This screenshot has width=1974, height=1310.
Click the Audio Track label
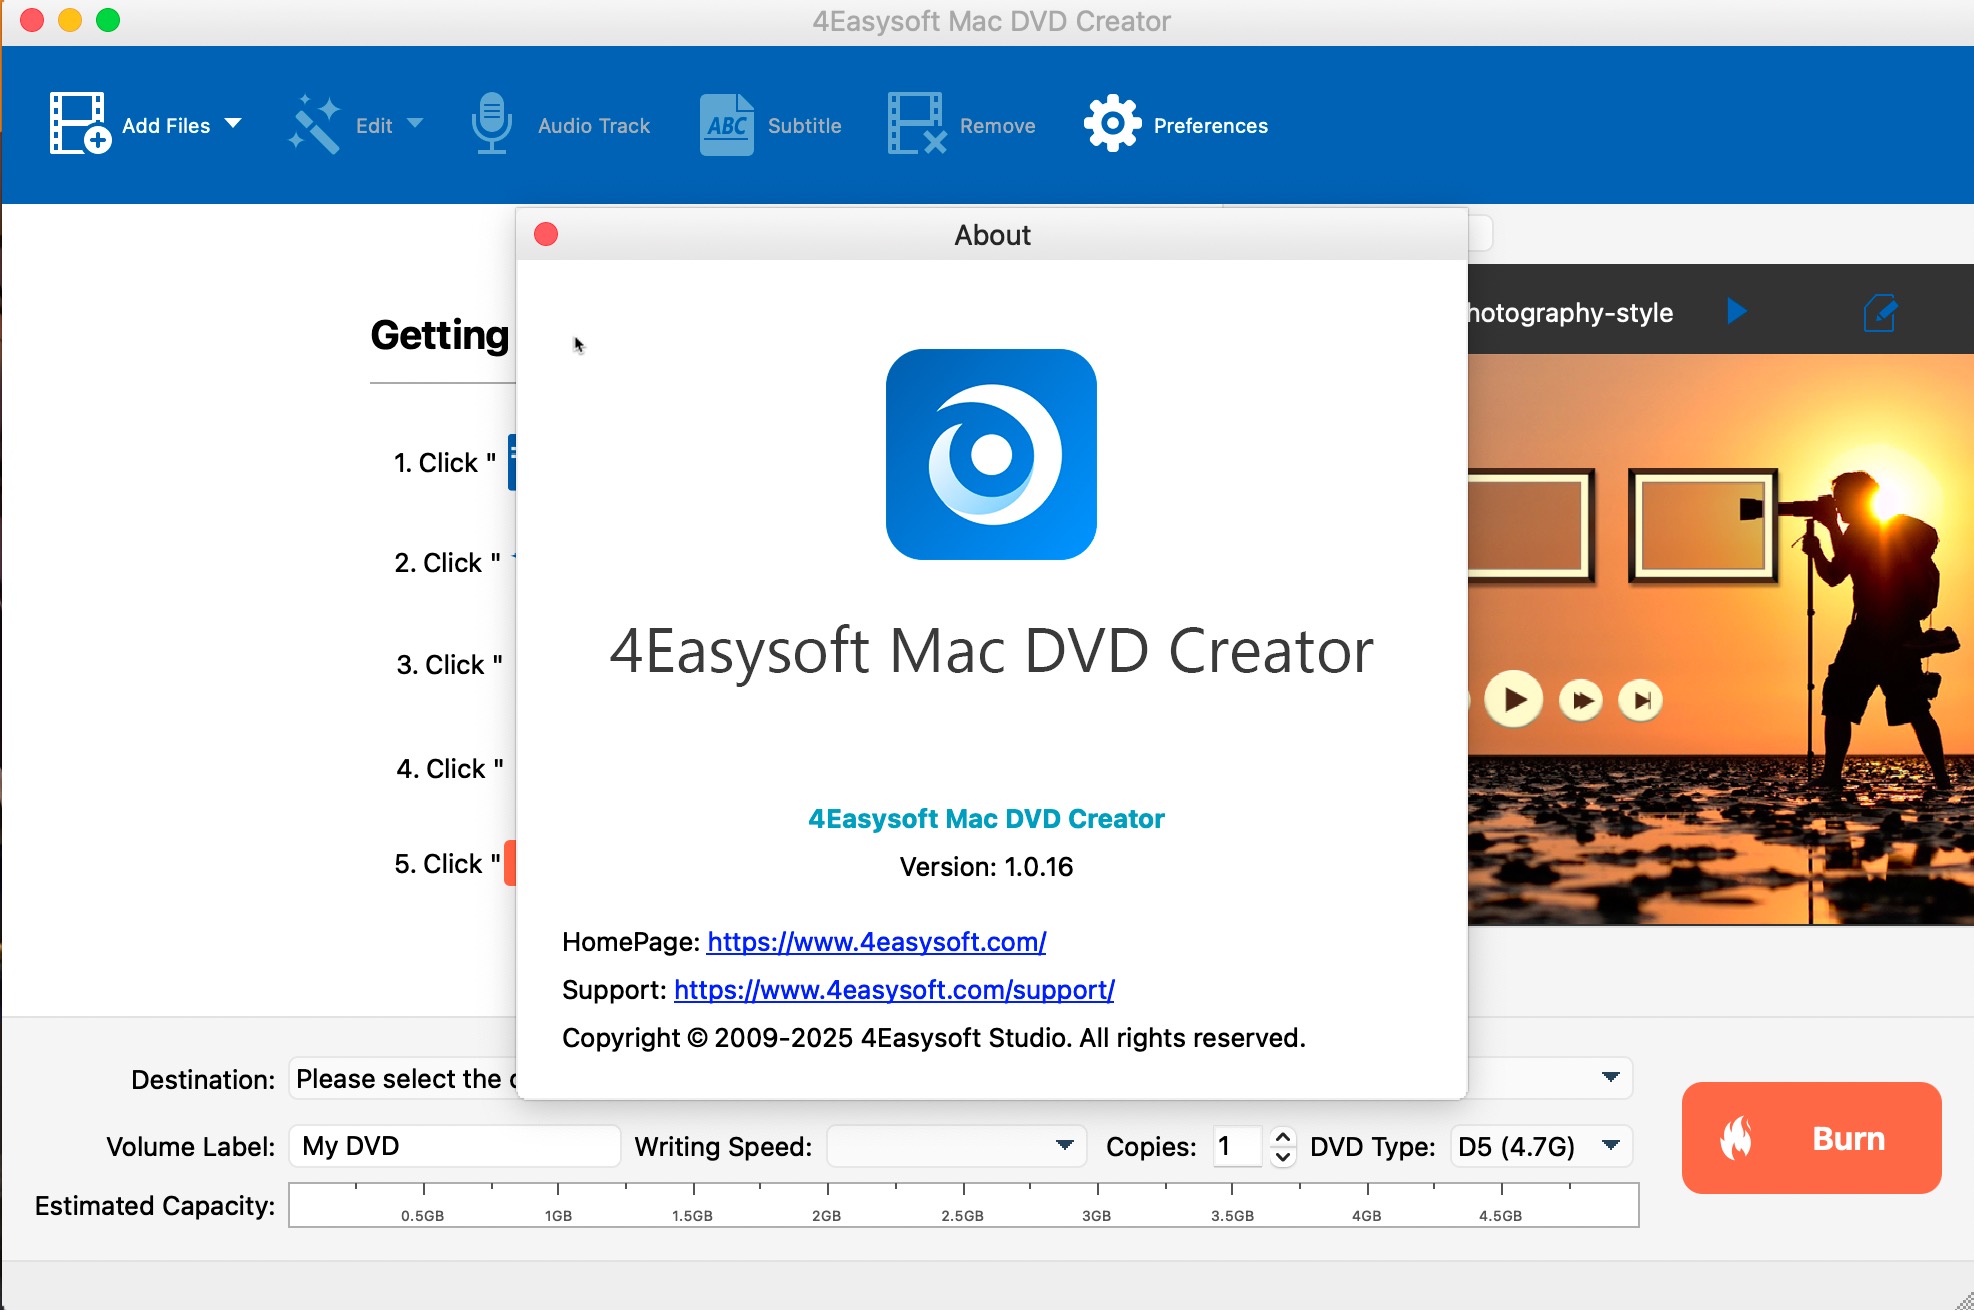point(594,126)
